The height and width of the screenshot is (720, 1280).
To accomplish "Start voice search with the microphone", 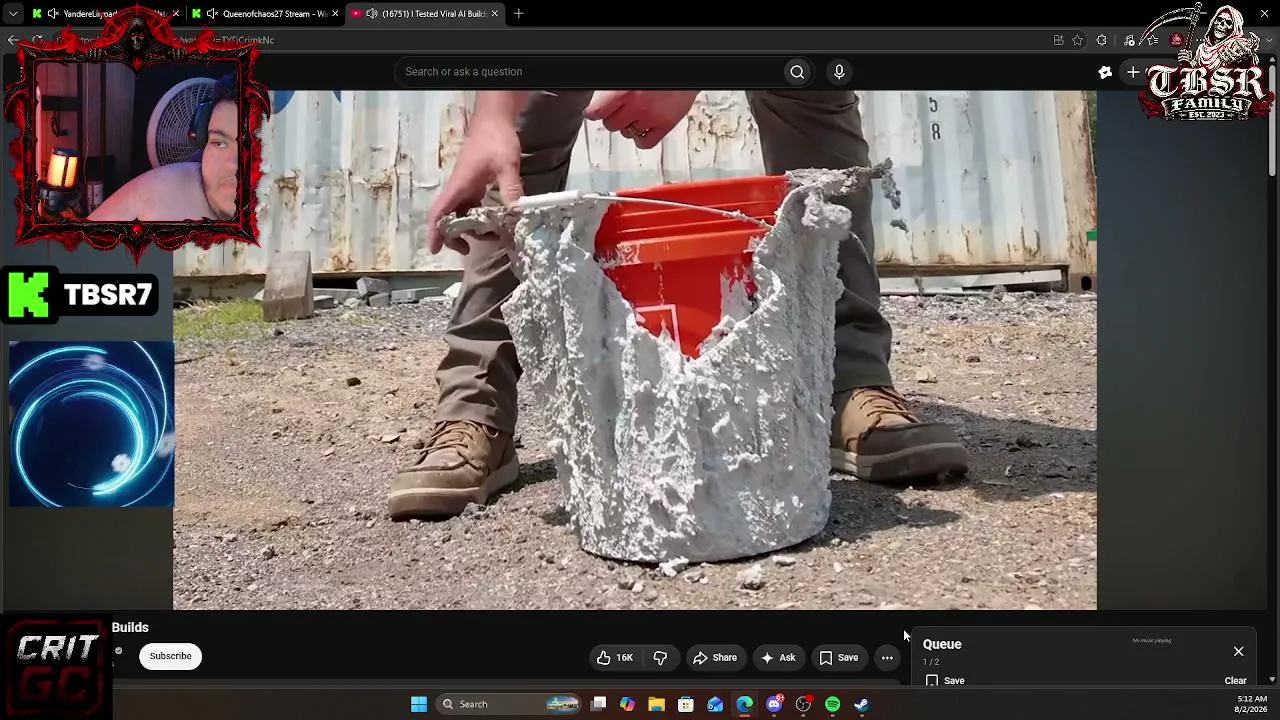I will [839, 72].
